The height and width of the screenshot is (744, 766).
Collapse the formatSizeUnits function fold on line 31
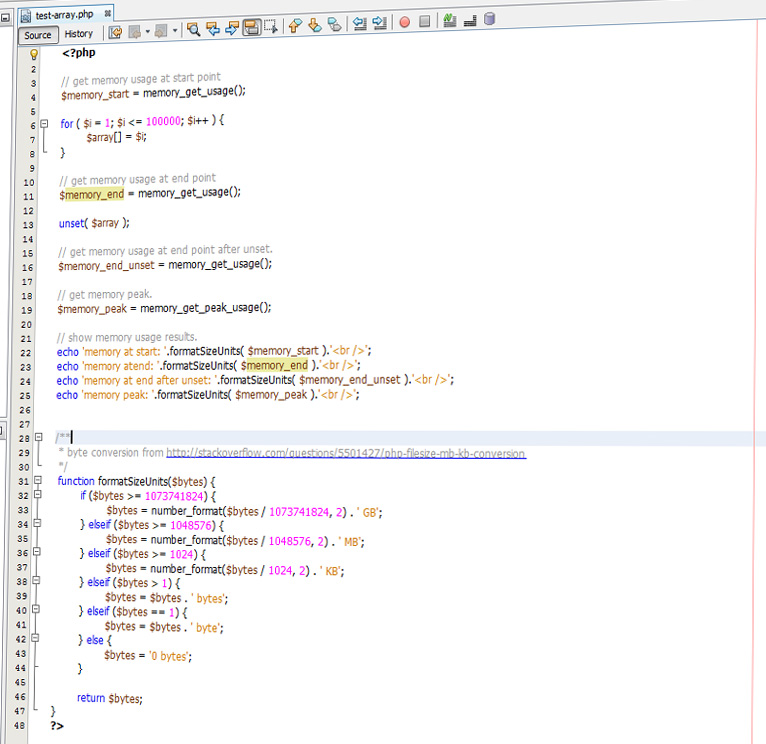coord(37,482)
